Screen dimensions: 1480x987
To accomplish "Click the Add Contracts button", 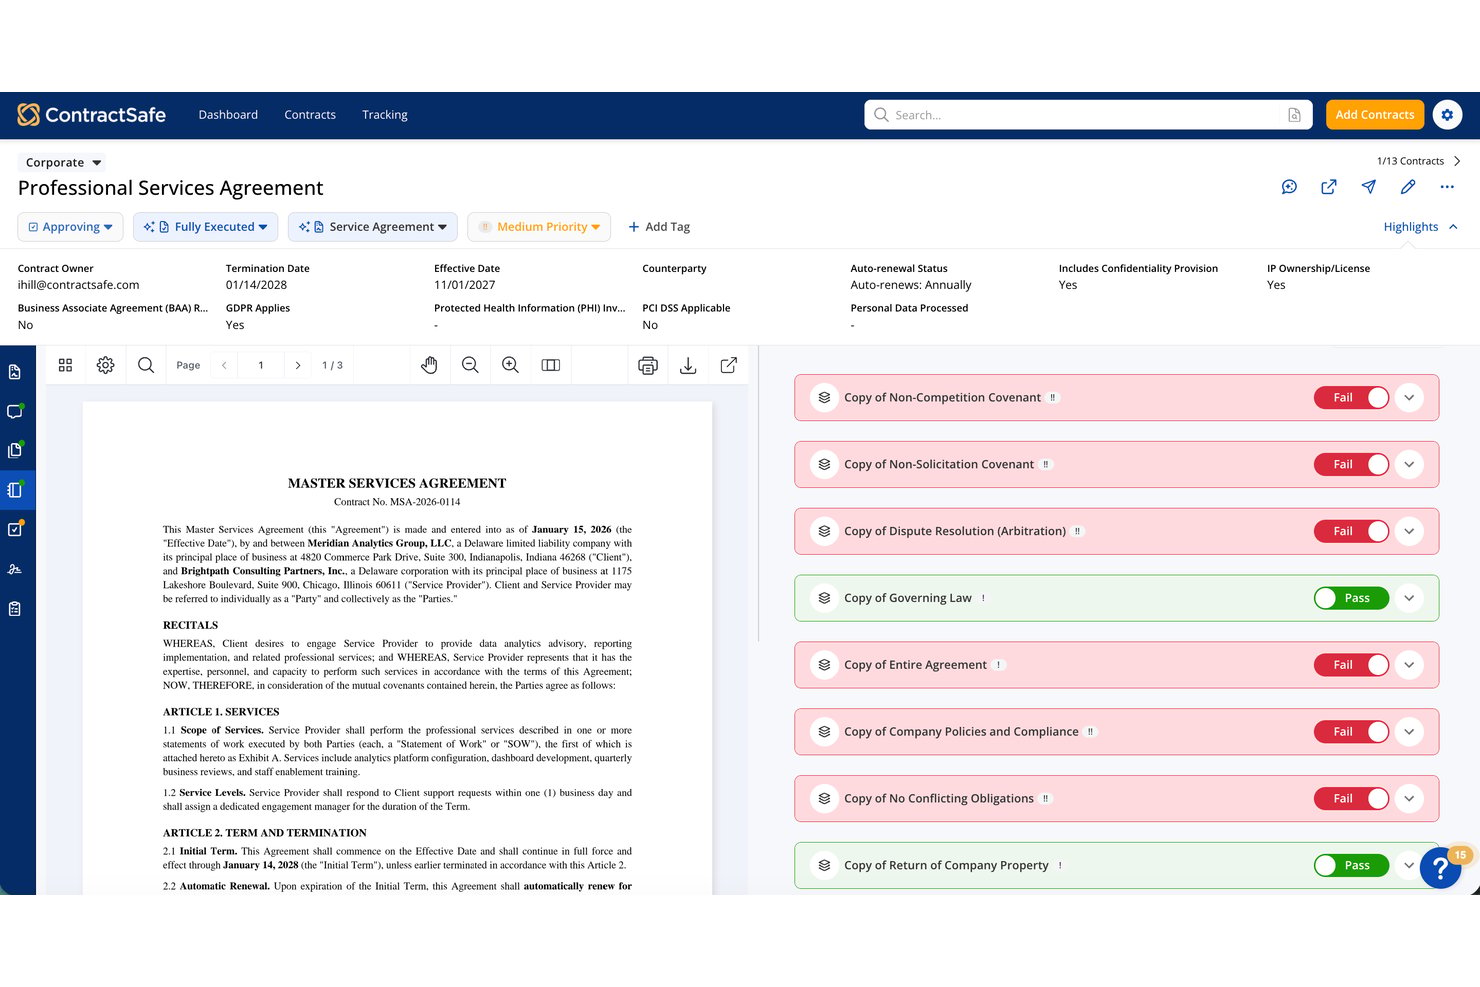I will 1375,115.
